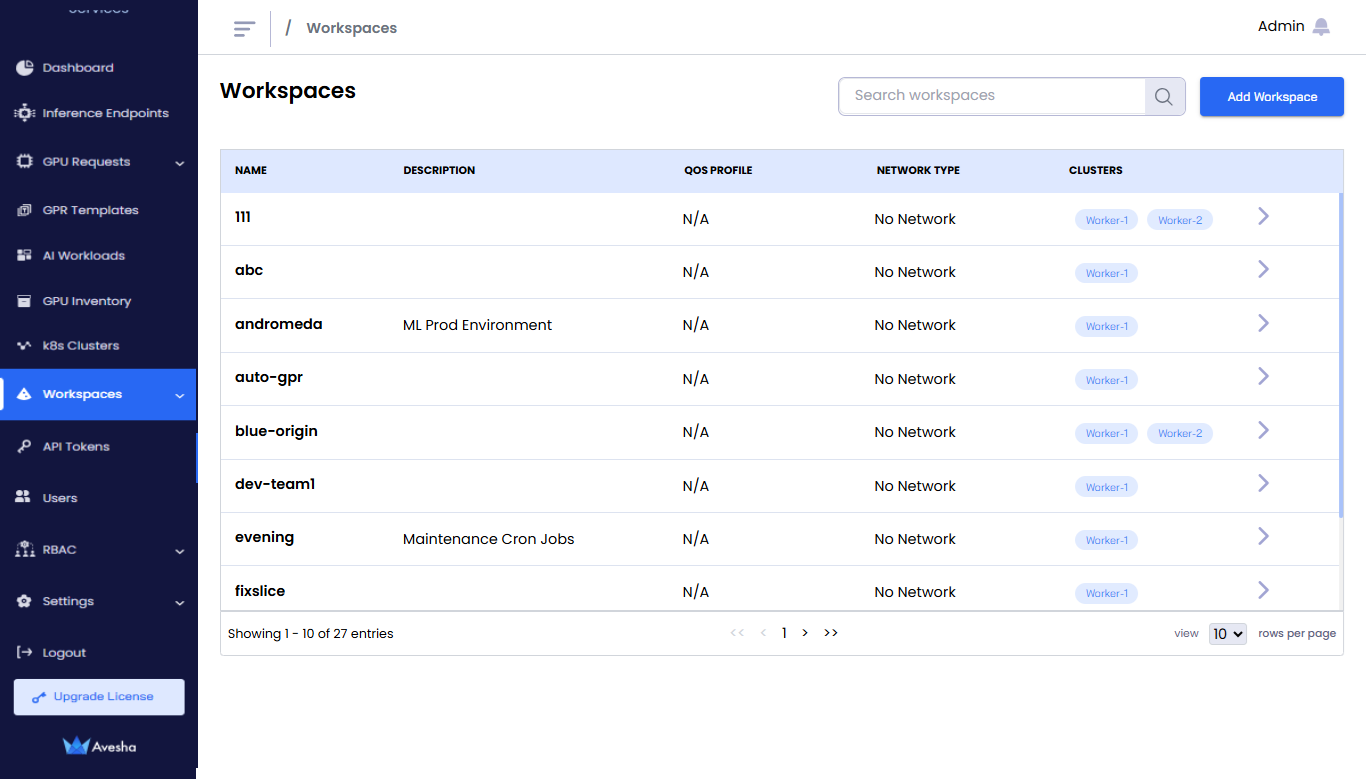The image size is (1366, 779).
Task: Click the Search workspaces input field
Action: (x=992, y=96)
